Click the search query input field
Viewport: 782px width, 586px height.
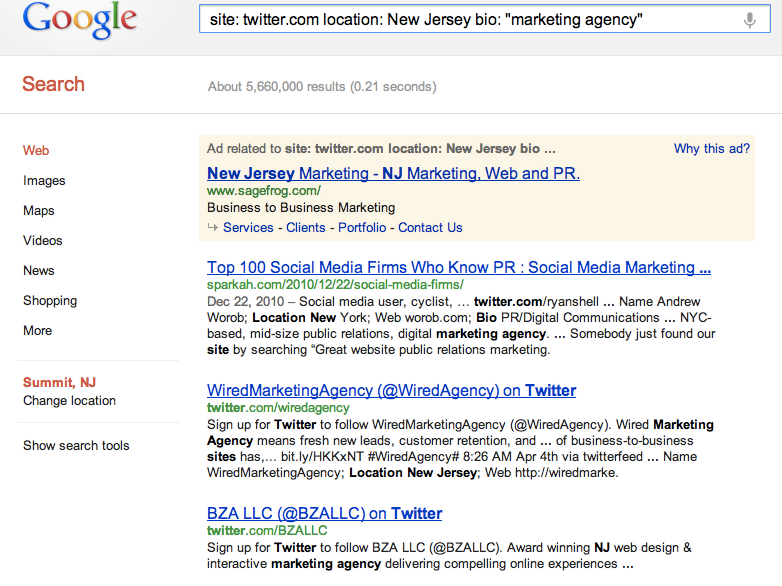tap(460, 20)
